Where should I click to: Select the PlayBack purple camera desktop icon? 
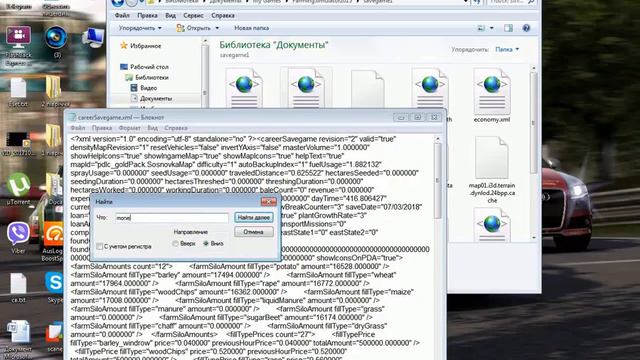tap(18, 46)
